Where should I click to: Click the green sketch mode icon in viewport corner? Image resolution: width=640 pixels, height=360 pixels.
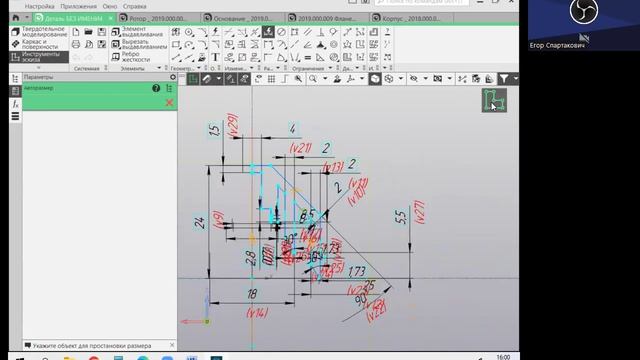point(494,100)
